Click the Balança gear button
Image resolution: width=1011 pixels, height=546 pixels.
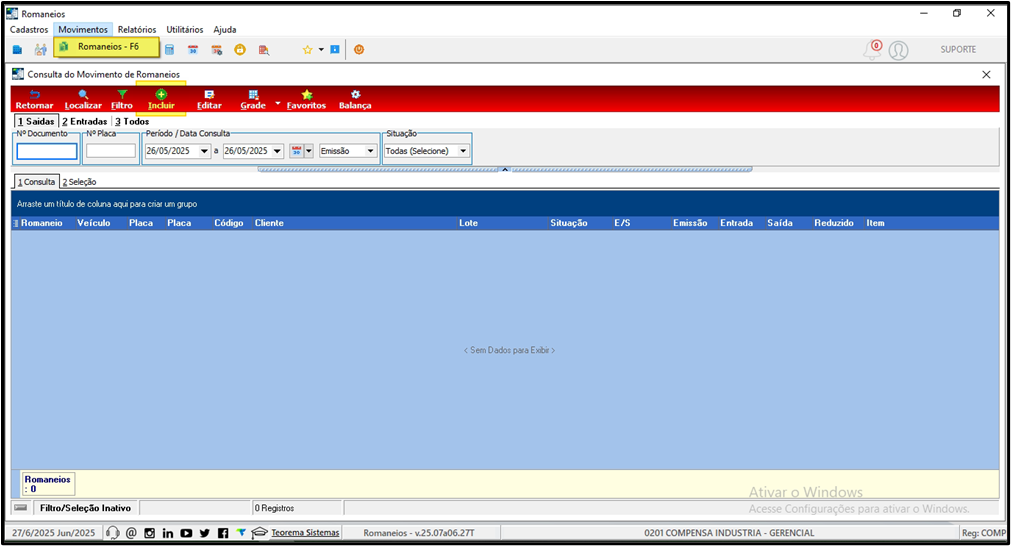tap(355, 100)
